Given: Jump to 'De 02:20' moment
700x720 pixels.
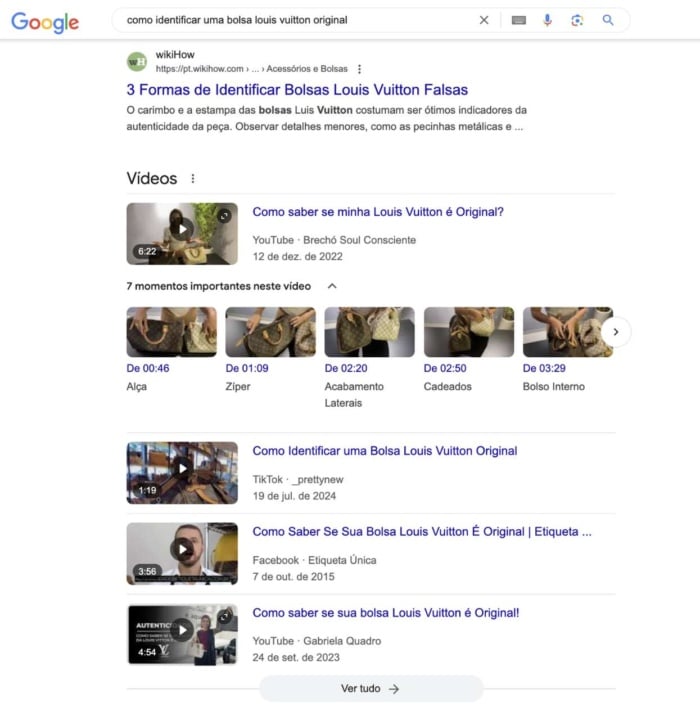Looking at the screenshot, I should tap(346, 368).
